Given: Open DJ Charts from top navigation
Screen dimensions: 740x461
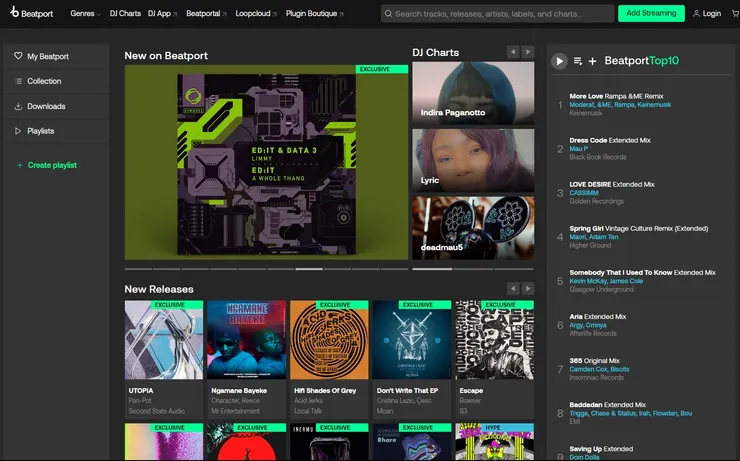Looking at the screenshot, I should 125,14.
